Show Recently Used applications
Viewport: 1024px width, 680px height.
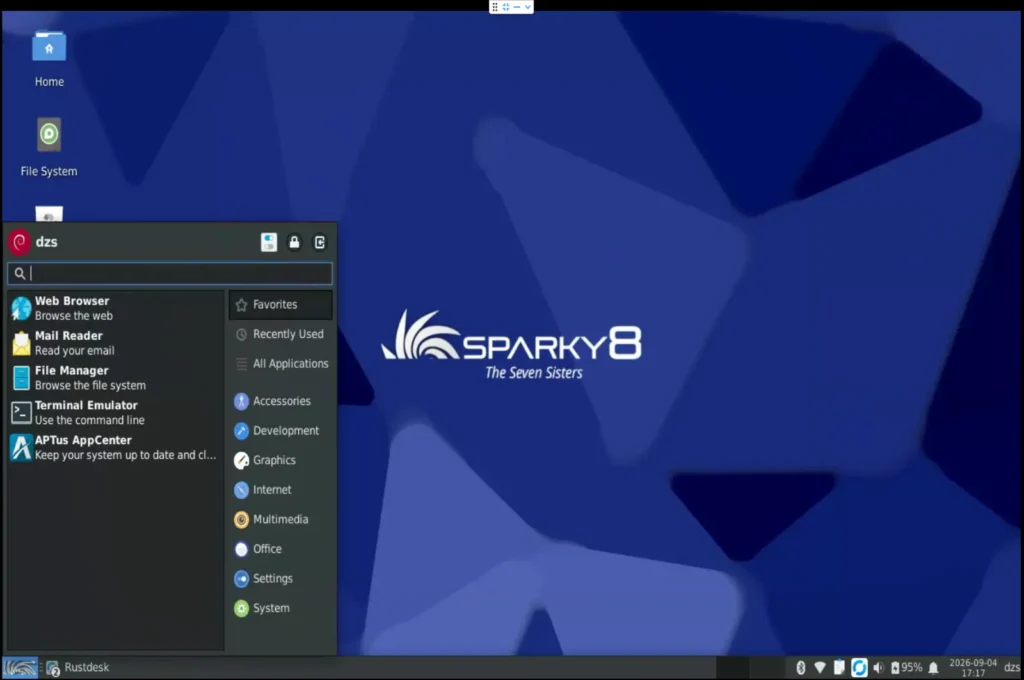click(281, 334)
